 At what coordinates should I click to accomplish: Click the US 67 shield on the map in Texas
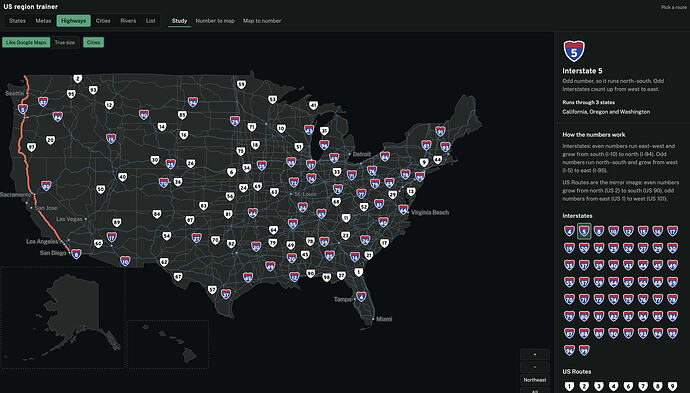(178, 277)
